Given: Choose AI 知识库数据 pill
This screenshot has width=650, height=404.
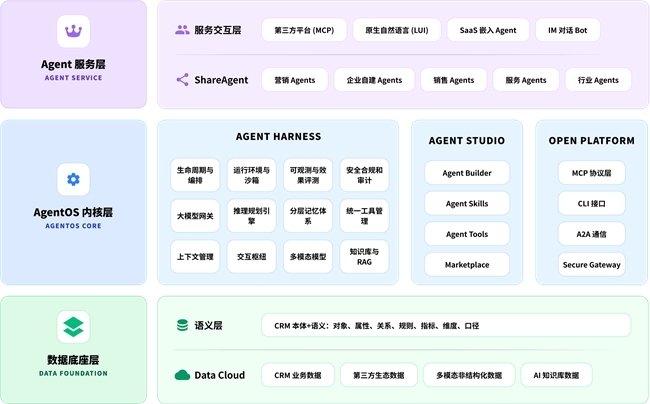Looking at the screenshot, I should (x=556, y=375).
